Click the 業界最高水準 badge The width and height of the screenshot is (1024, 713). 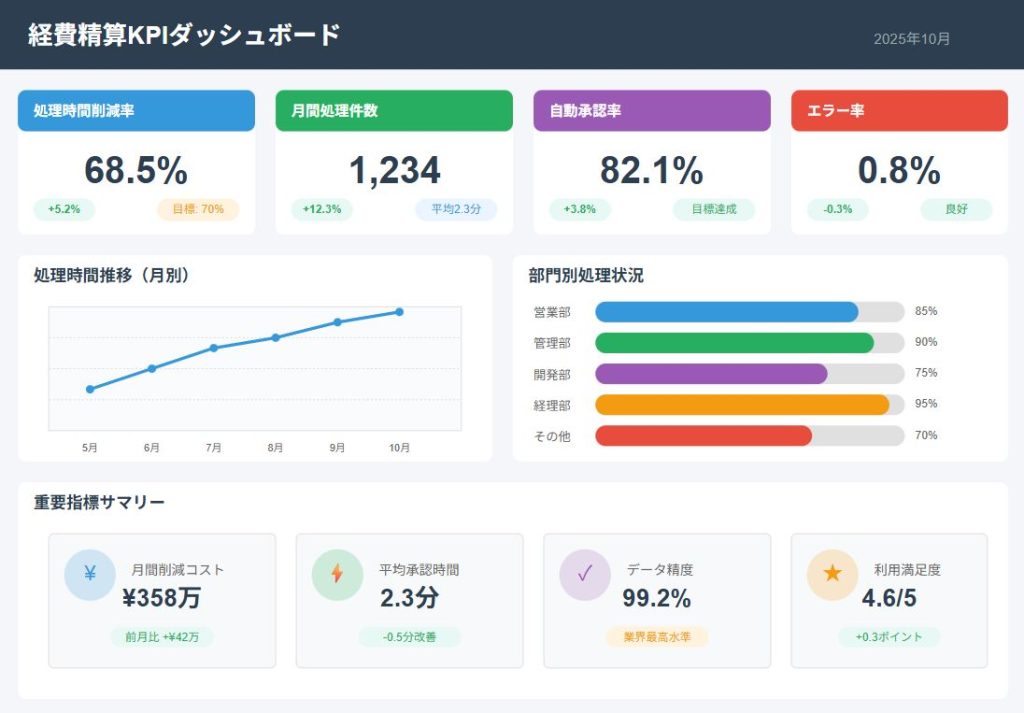(656, 637)
